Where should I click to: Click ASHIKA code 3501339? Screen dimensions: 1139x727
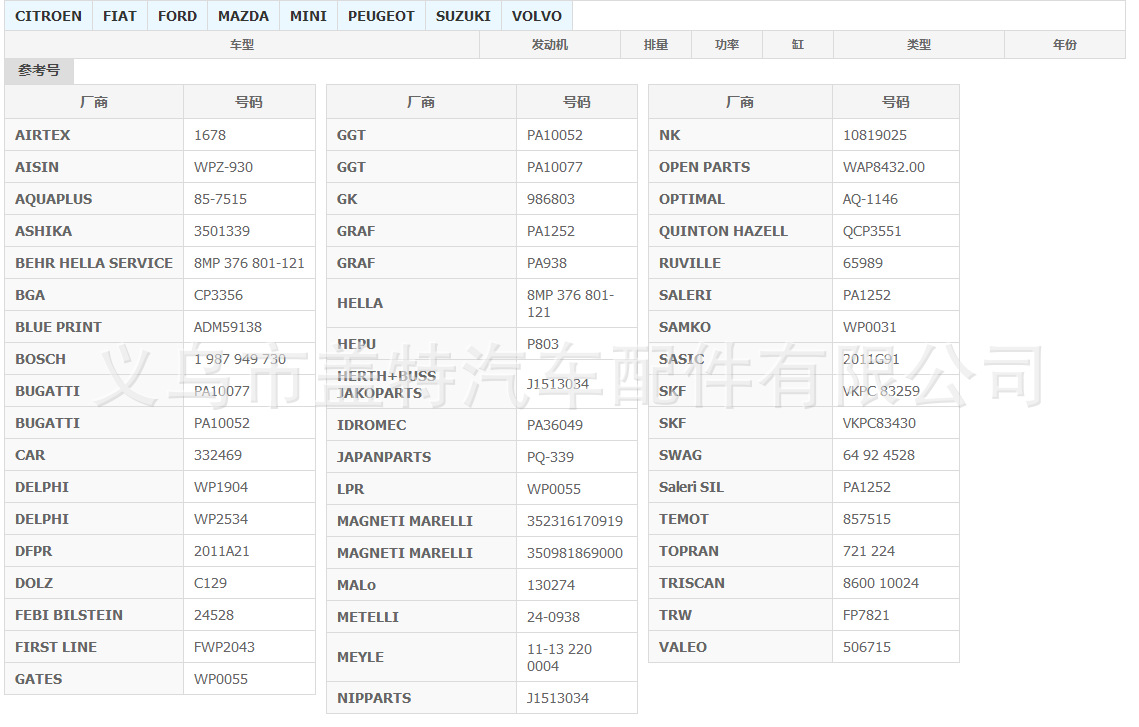[x=249, y=231]
